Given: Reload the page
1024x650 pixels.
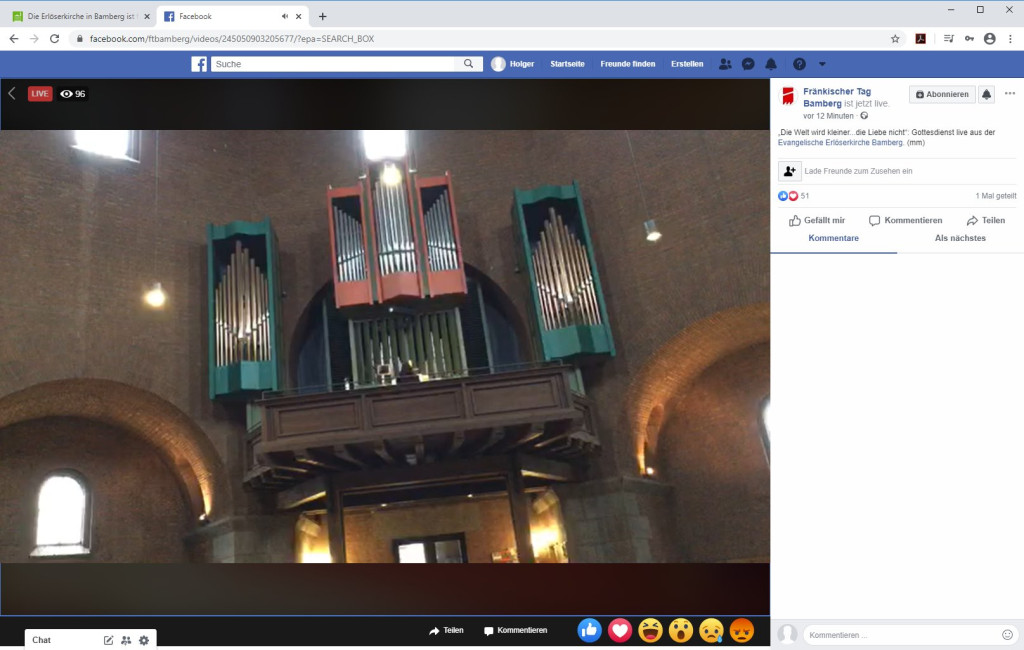Looking at the screenshot, I should point(55,39).
